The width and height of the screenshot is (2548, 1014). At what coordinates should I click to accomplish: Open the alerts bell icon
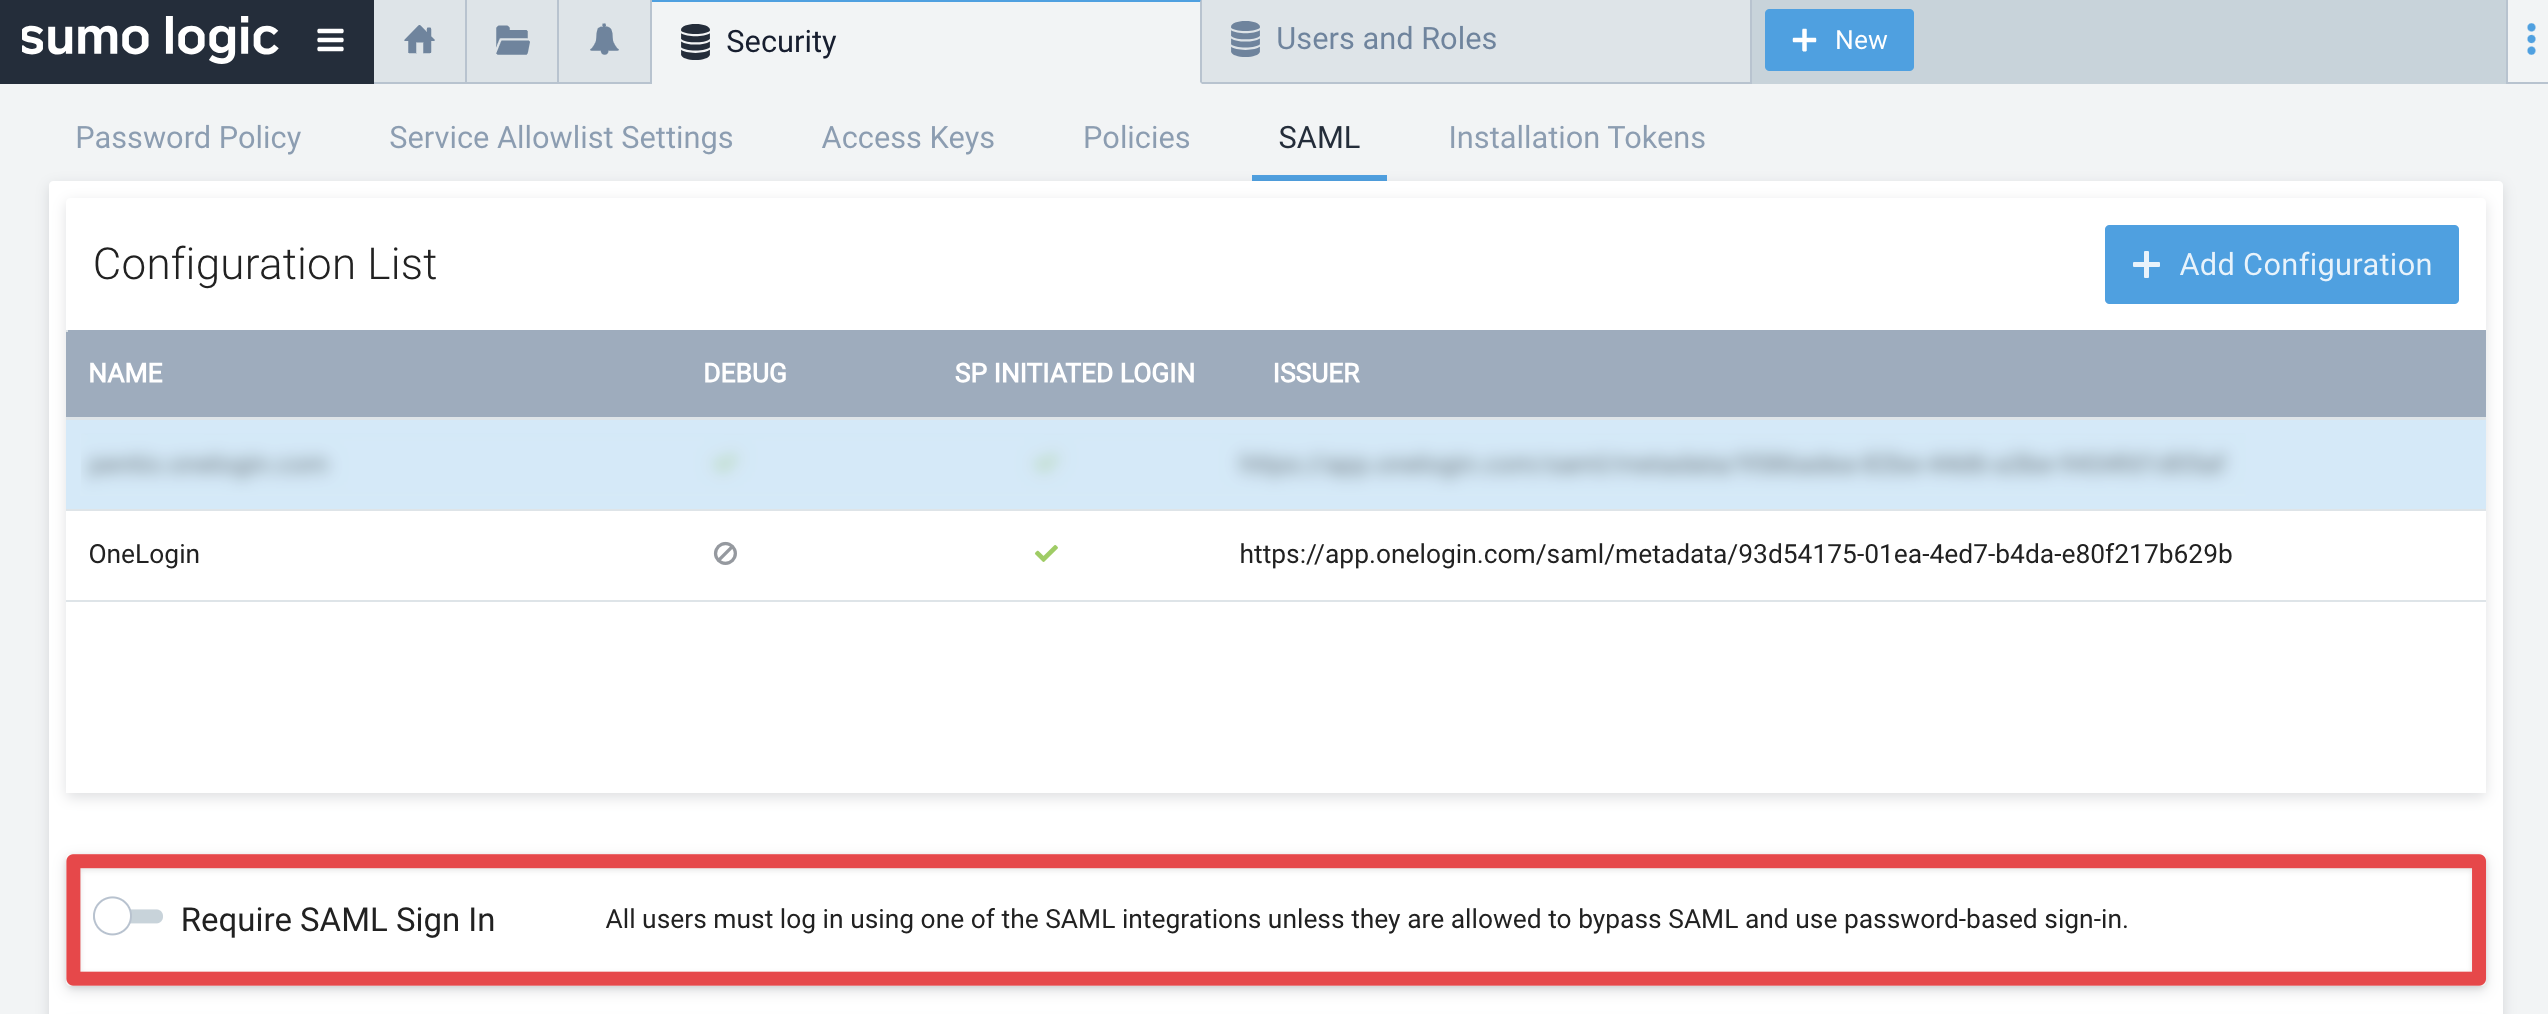(604, 41)
